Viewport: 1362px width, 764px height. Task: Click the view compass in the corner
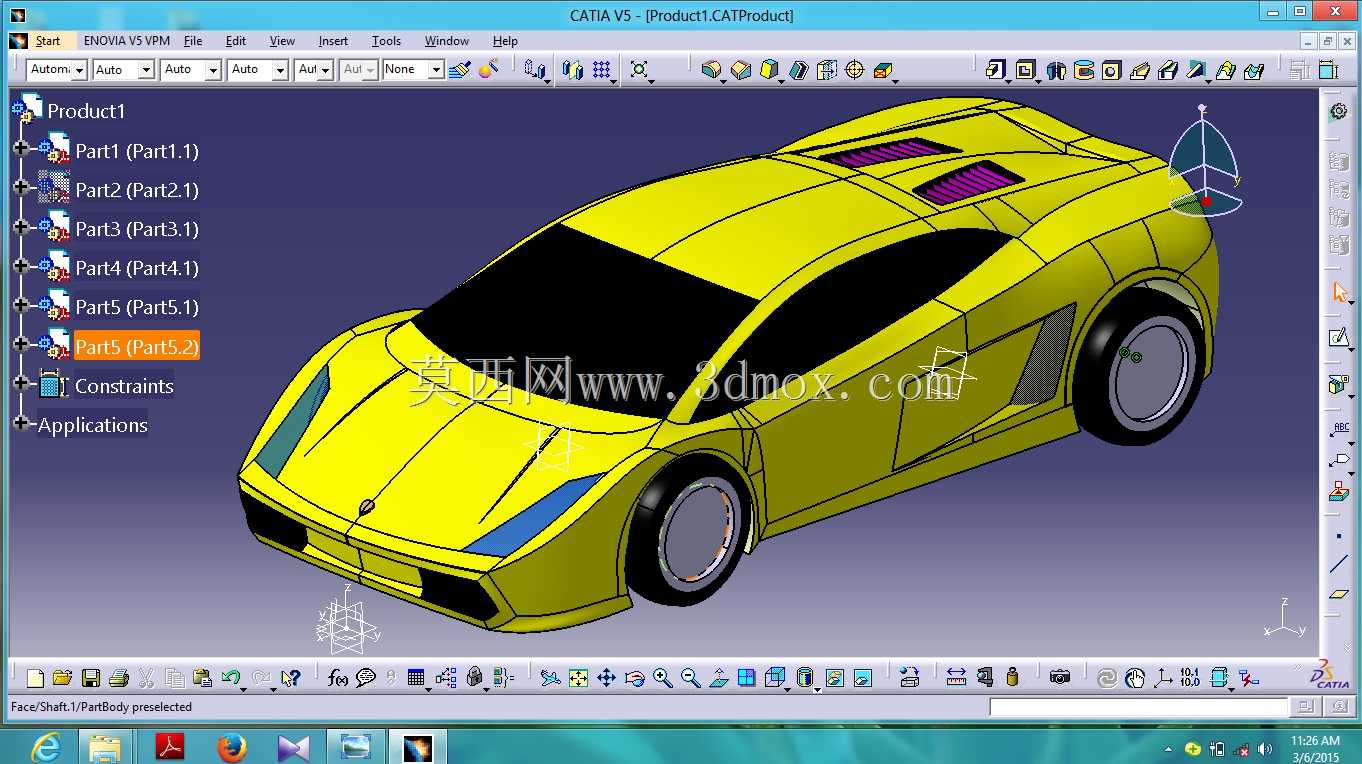(1205, 160)
